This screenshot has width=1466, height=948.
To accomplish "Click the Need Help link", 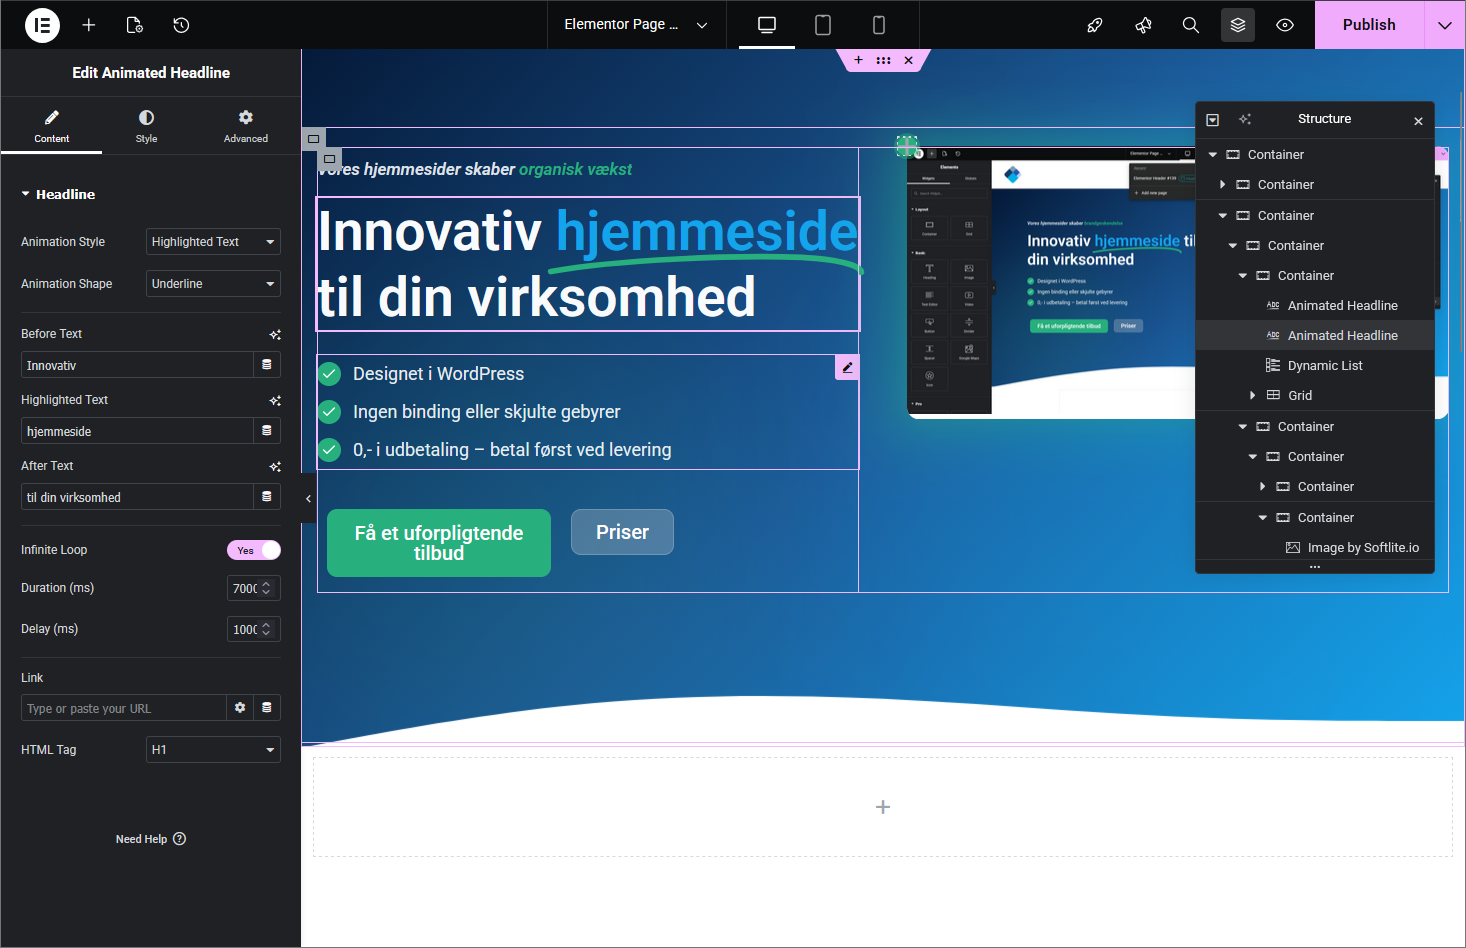I will (x=150, y=839).
